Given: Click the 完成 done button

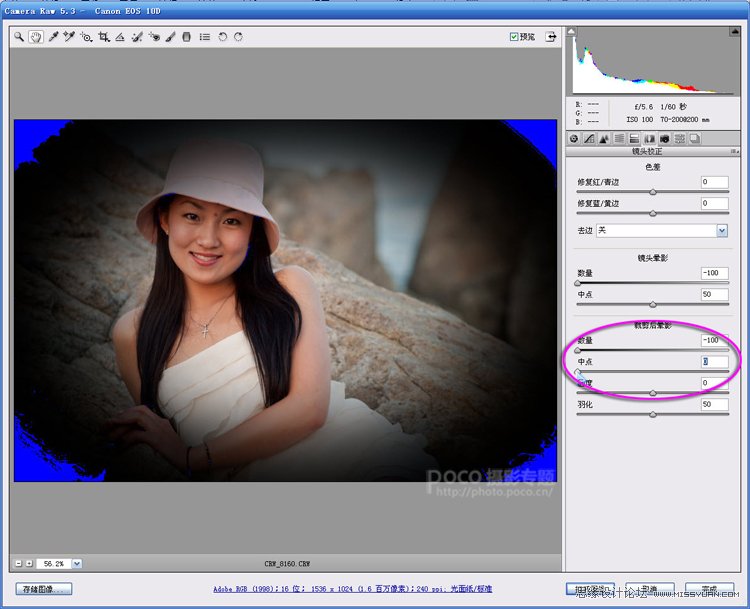Looking at the screenshot, I should pyautogui.click(x=709, y=589).
